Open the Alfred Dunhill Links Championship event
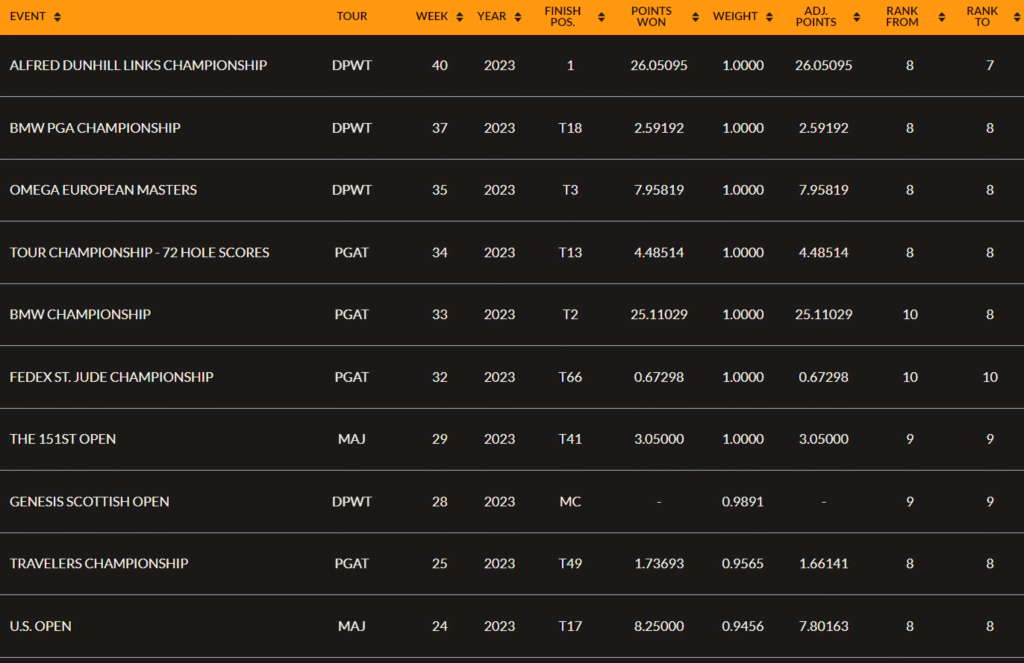The height and width of the screenshot is (663, 1024). pos(138,65)
